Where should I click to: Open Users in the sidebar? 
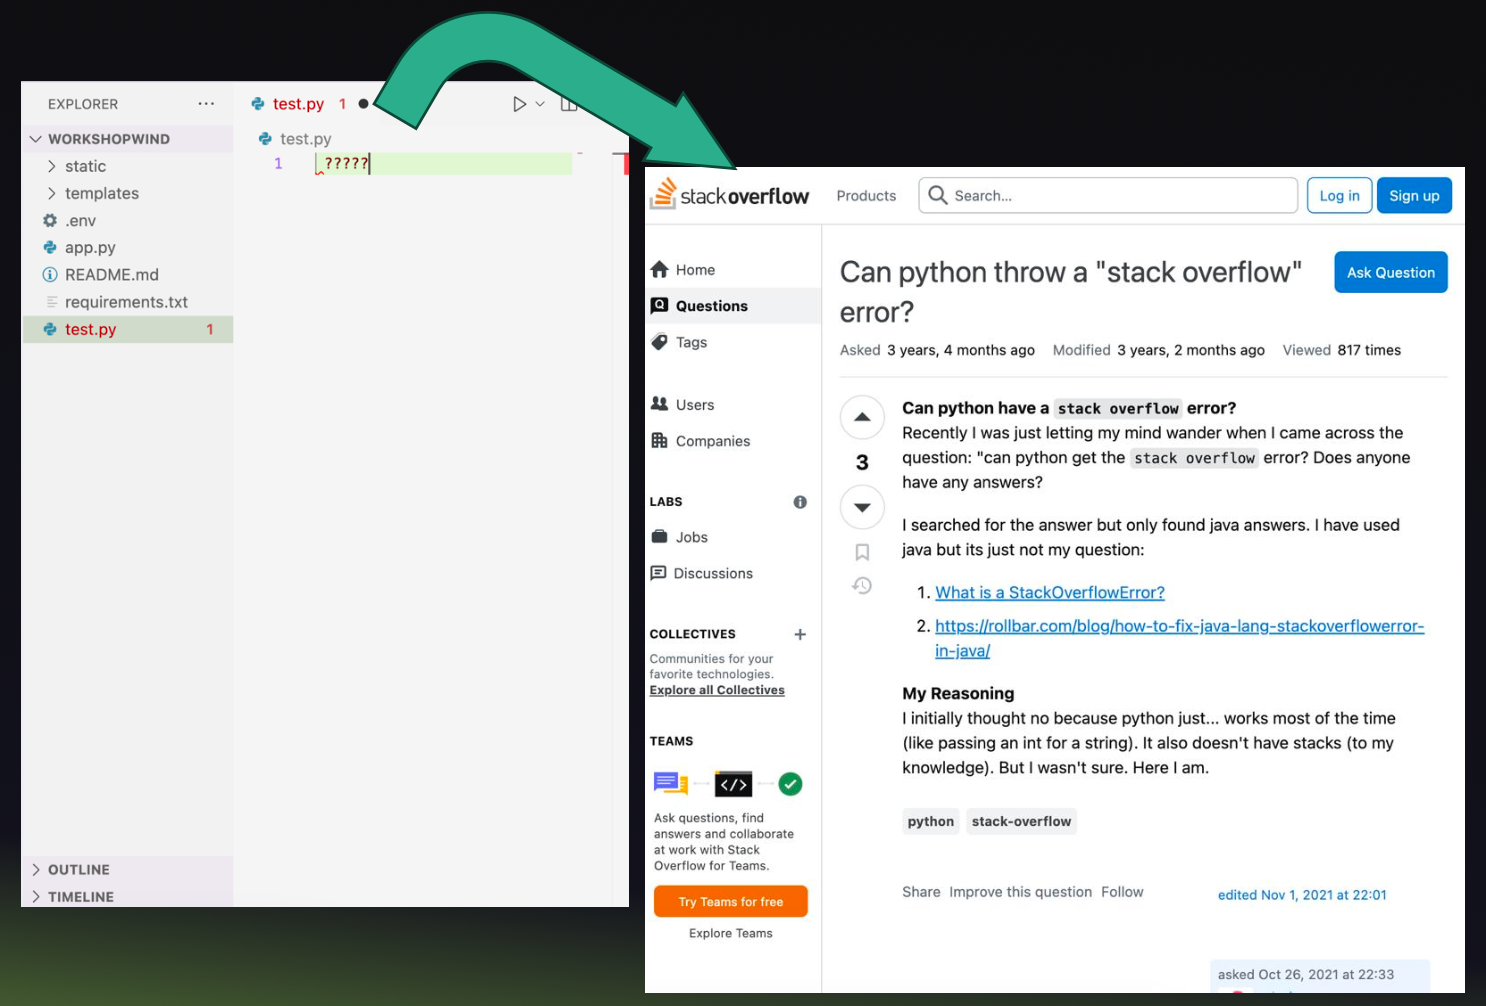(x=694, y=405)
